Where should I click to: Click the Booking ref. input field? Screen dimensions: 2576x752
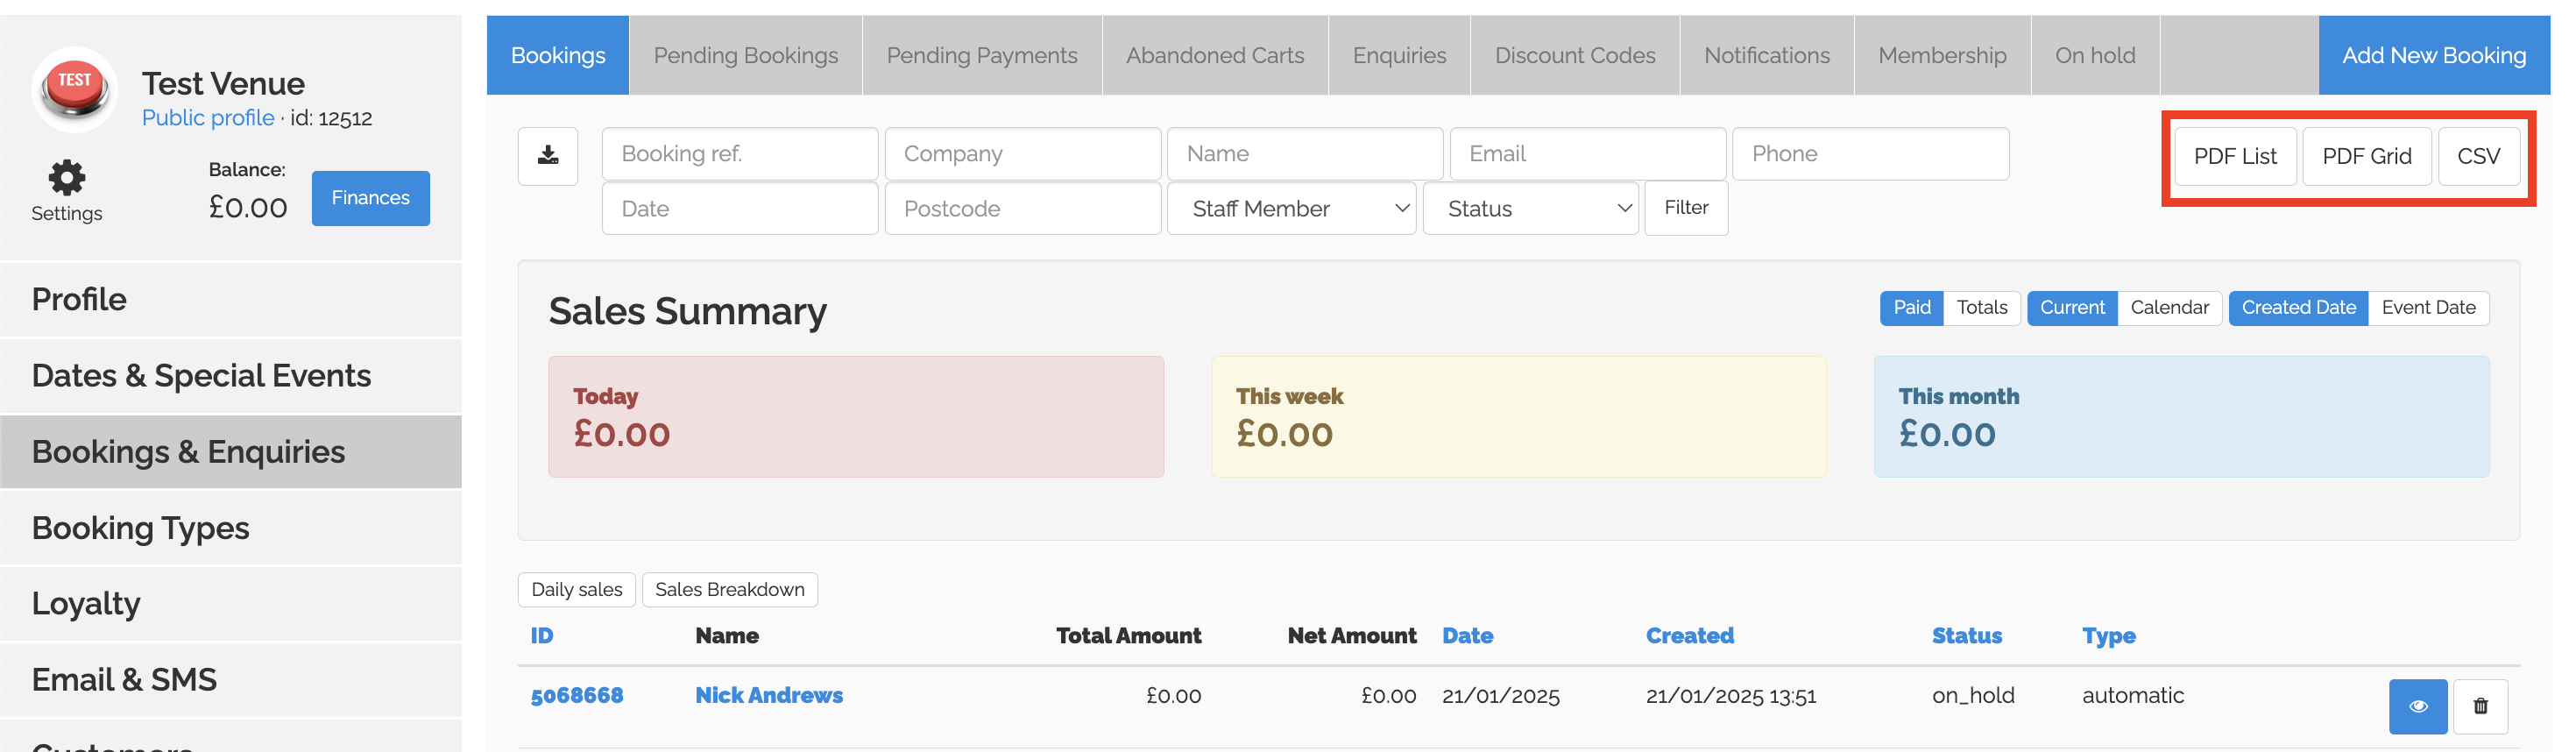click(x=739, y=154)
